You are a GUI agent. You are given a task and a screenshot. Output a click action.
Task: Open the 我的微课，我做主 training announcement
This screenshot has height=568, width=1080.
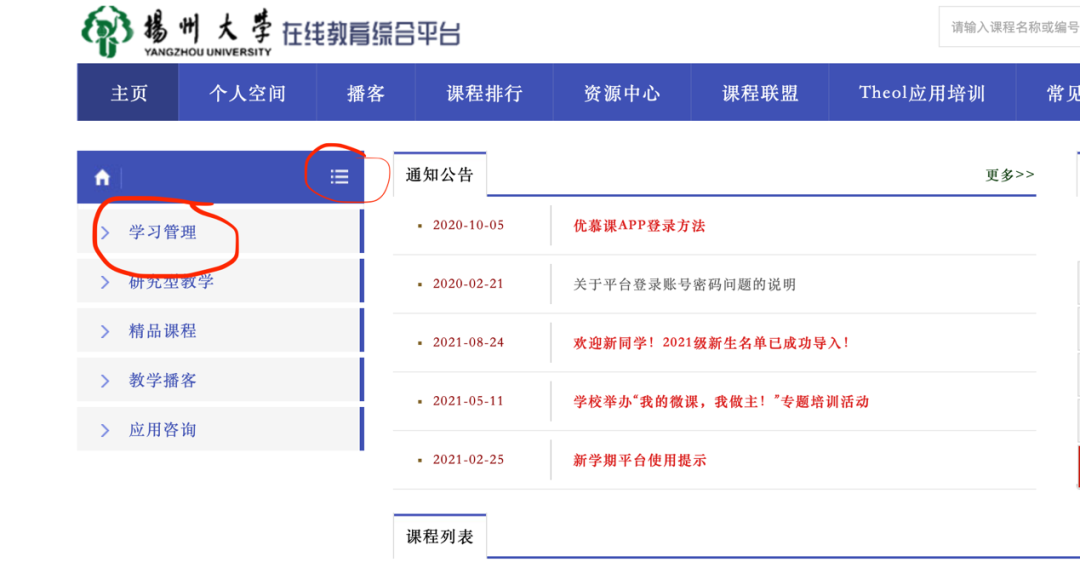pos(721,401)
